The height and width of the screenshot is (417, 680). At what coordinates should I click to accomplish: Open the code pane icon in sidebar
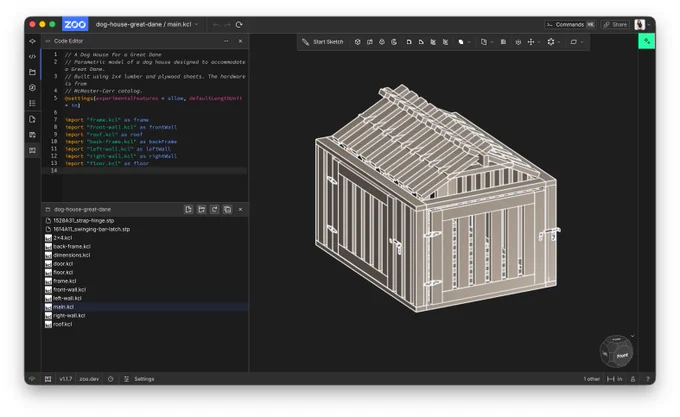tap(33, 56)
